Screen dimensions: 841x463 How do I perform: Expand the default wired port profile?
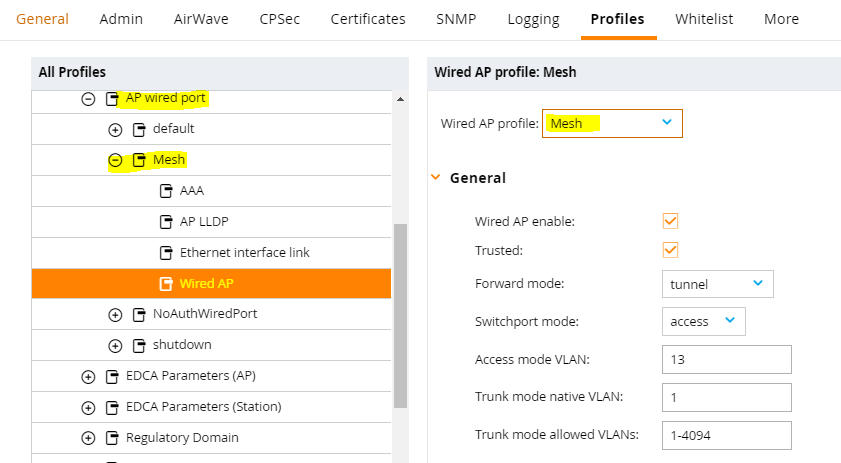[115, 130]
